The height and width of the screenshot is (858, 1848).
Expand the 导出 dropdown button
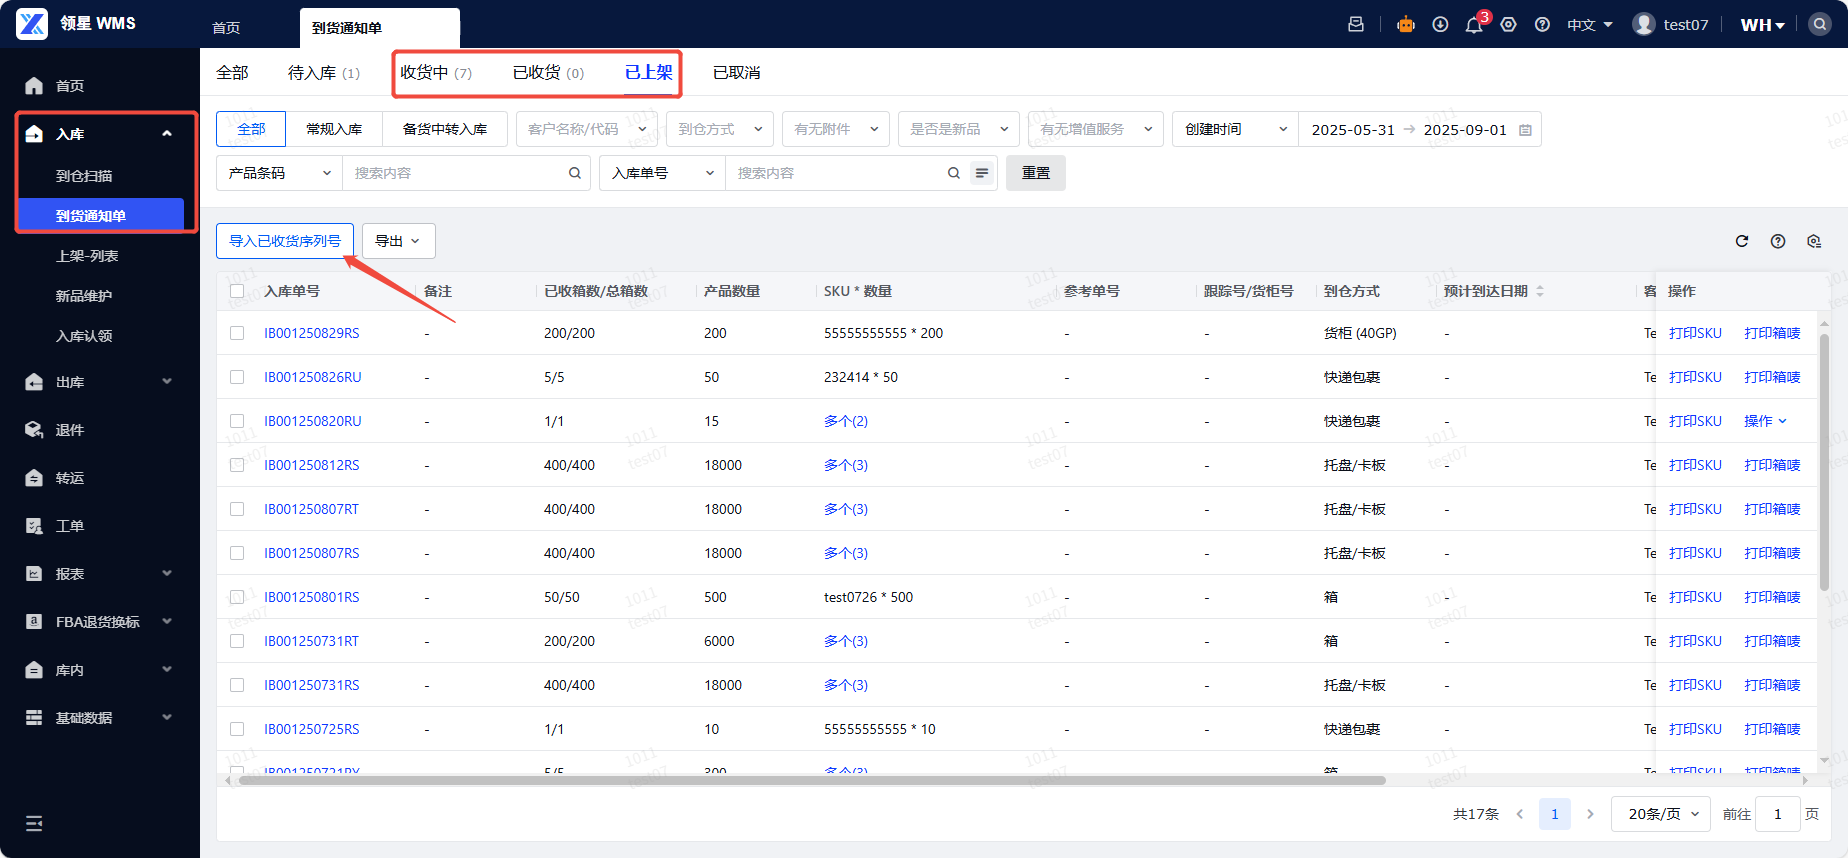(398, 241)
